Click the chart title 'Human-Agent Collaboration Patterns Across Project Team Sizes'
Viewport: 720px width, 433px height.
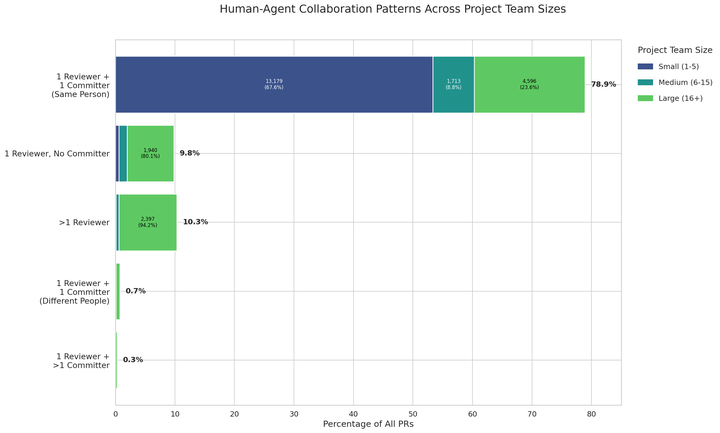393,9
